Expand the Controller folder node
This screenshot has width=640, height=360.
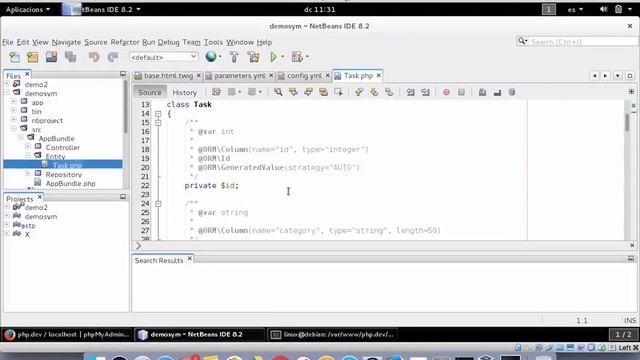28,147
